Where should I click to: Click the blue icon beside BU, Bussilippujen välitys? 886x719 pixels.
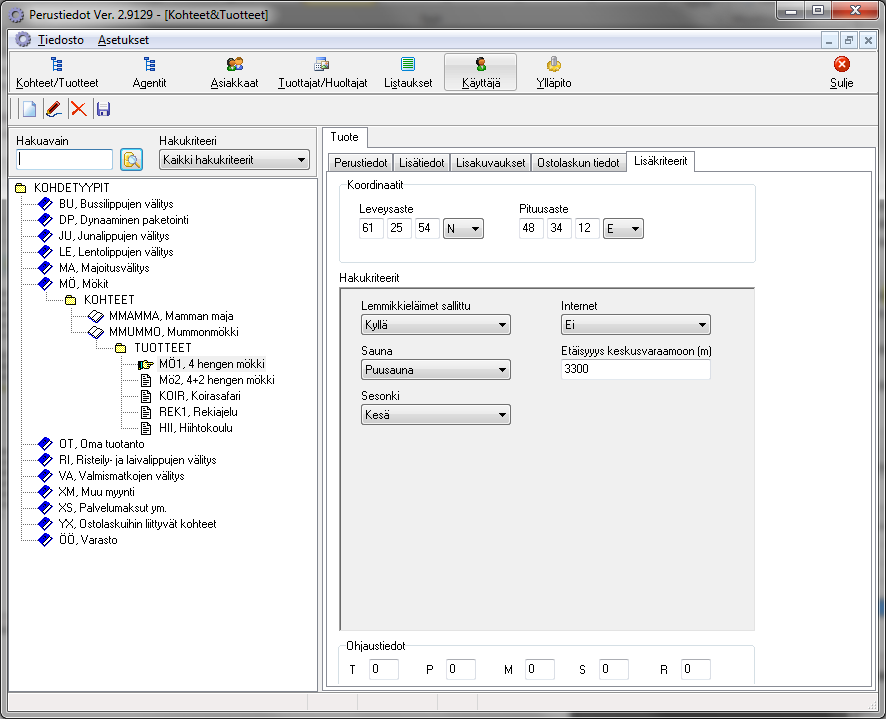pyautogui.click(x=45, y=203)
